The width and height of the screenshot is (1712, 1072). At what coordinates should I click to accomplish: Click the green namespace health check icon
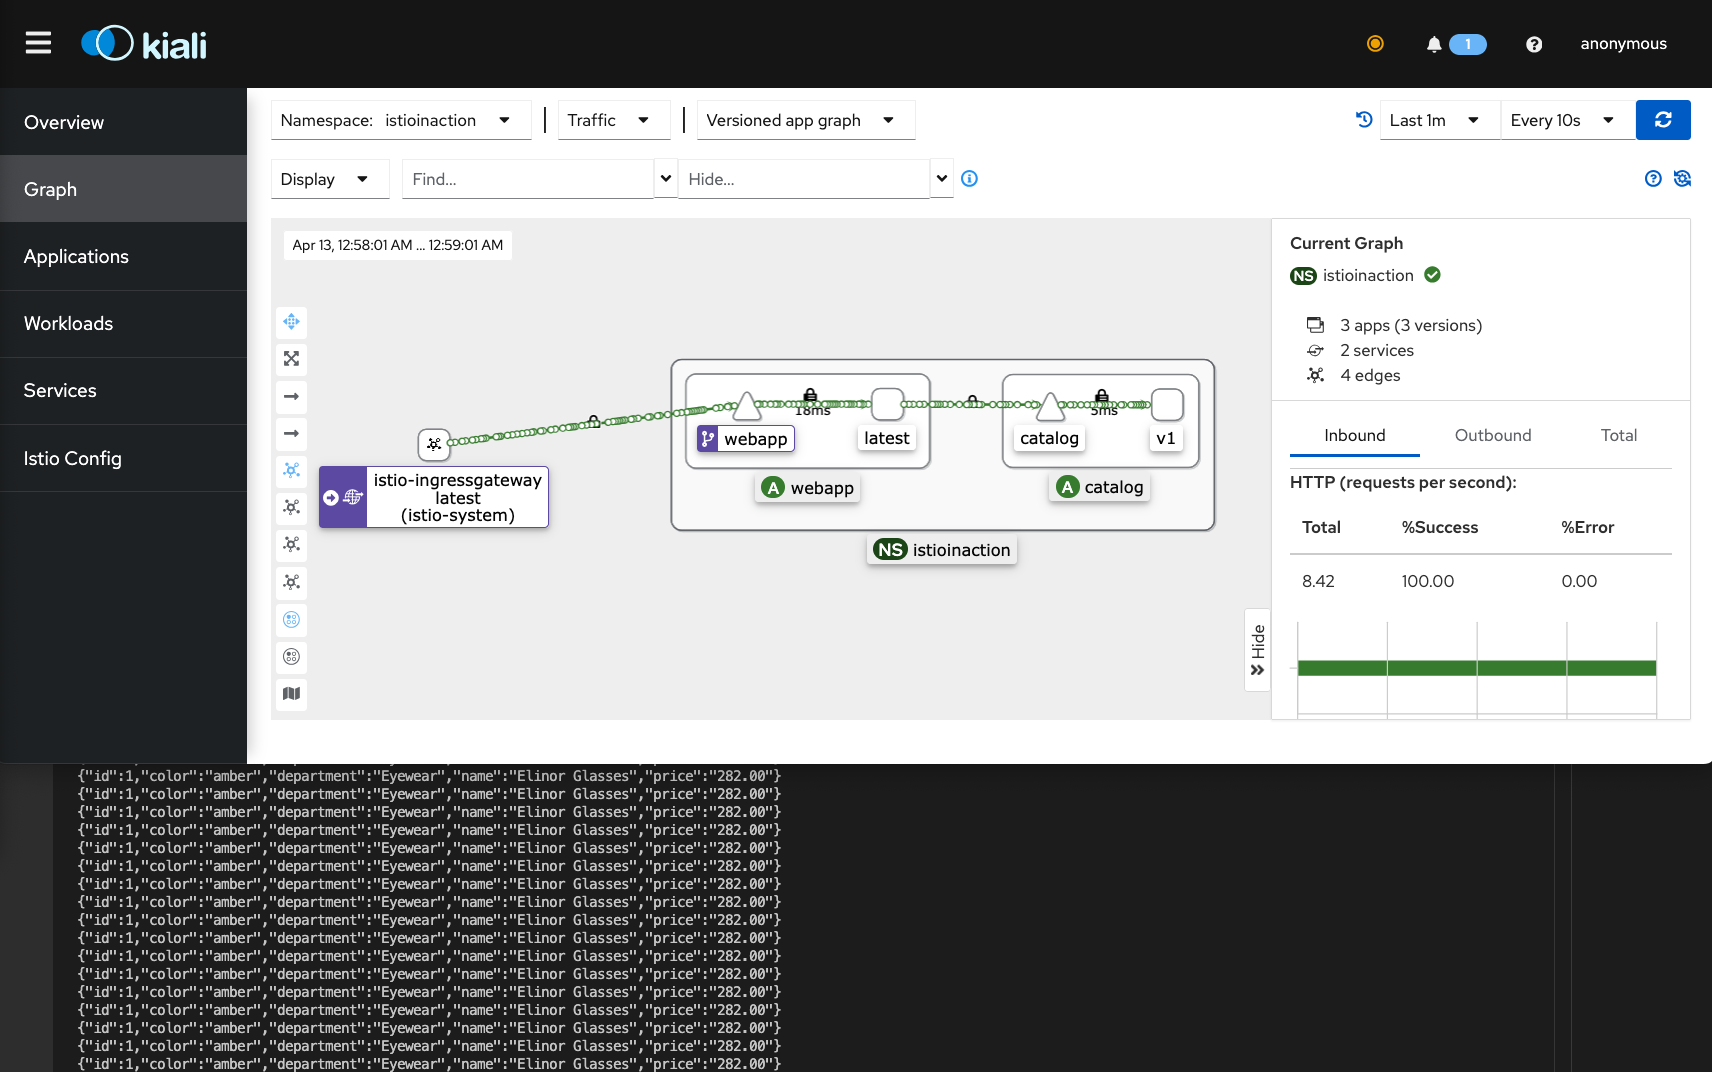coord(1433,274)
